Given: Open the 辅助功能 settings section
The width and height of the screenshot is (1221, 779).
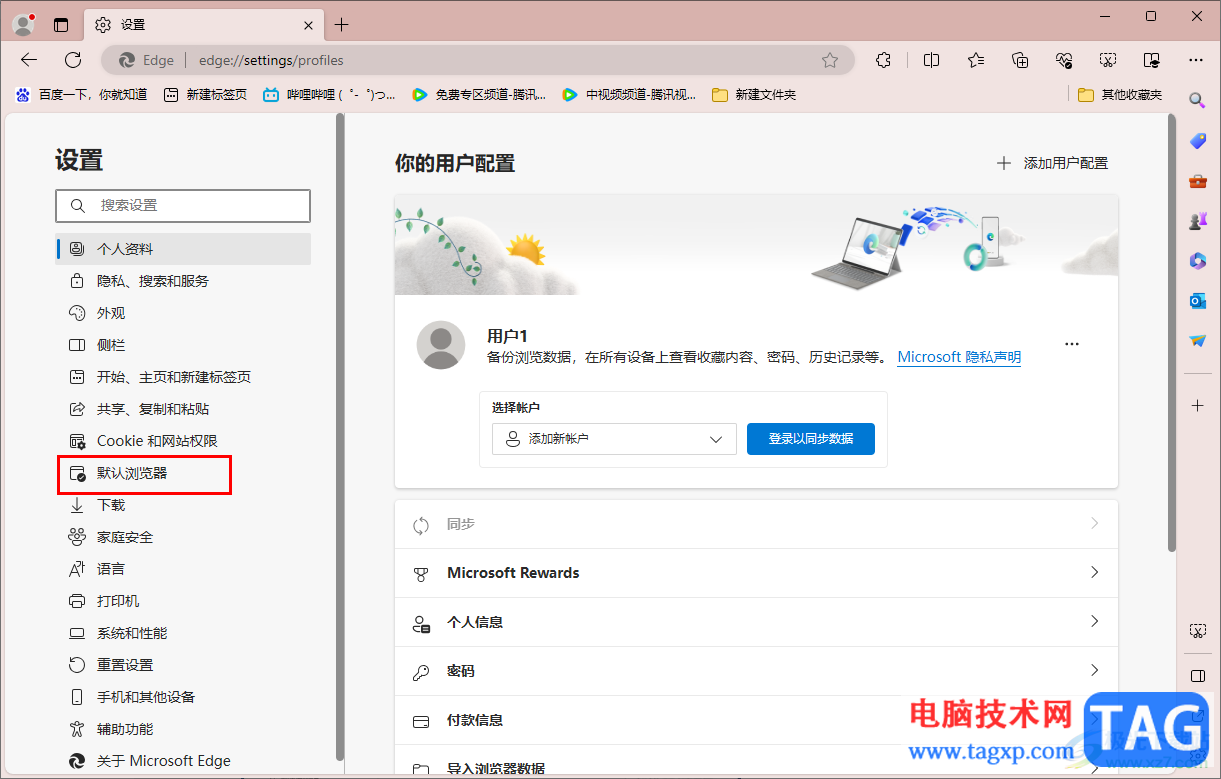Looking at the screenshot, I should pos(183,729).
